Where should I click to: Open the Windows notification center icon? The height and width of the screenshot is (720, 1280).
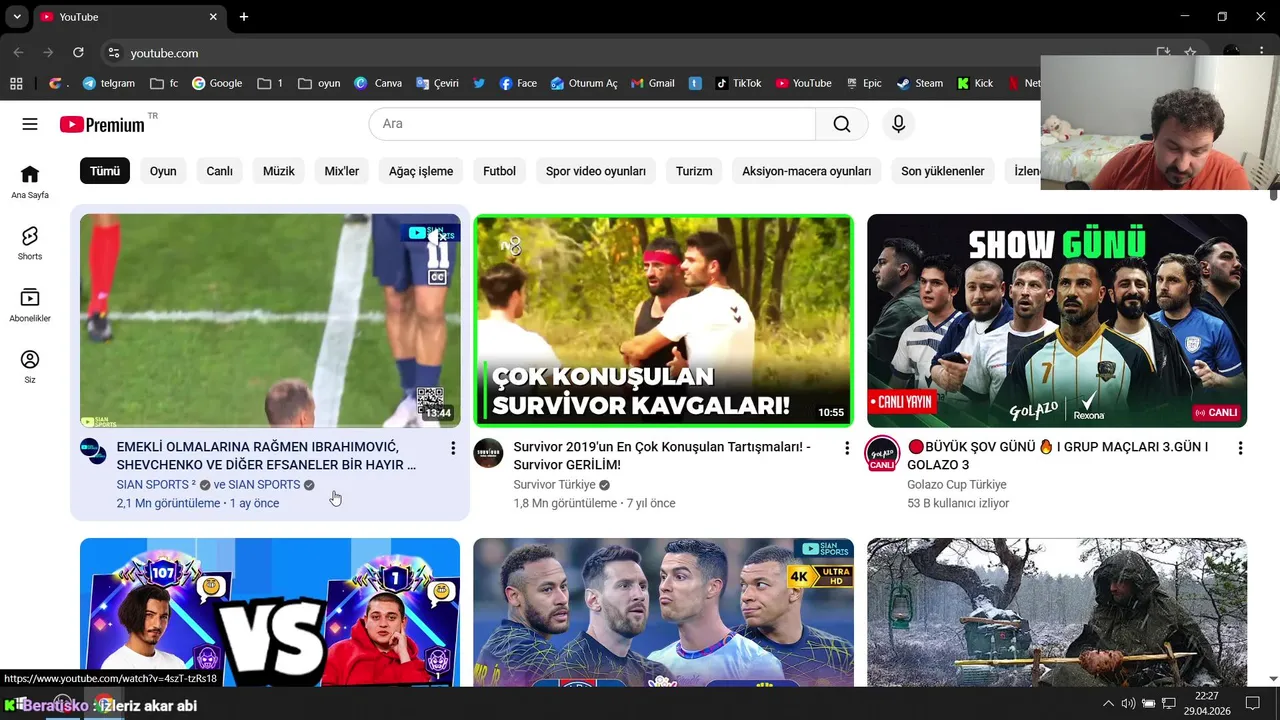click(x=1252, y=704)
